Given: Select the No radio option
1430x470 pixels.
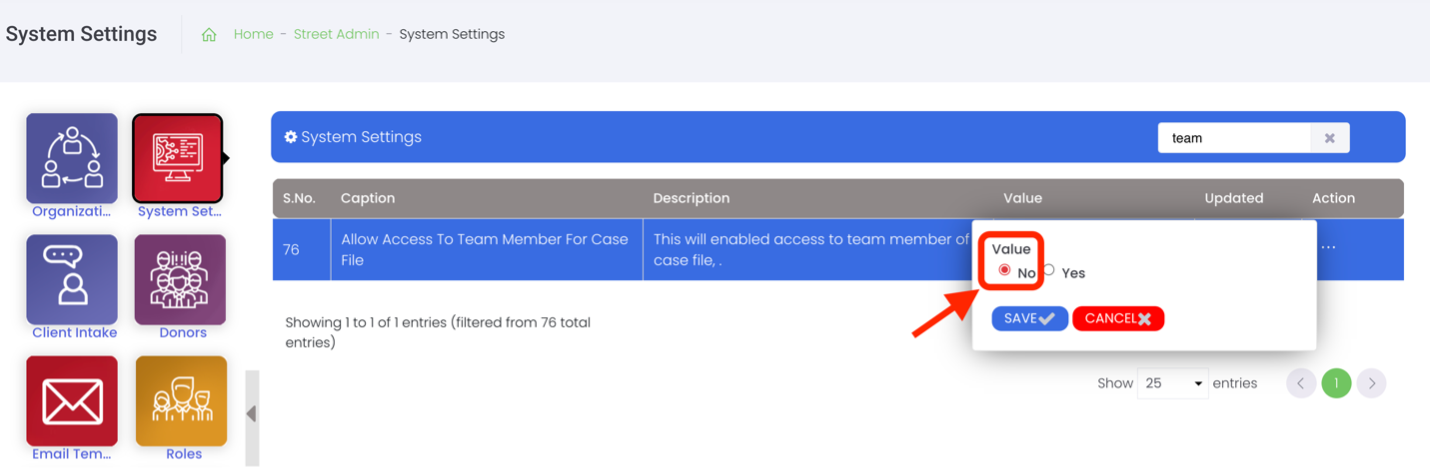Looking at the screenshot, I should pos(1004,271).
